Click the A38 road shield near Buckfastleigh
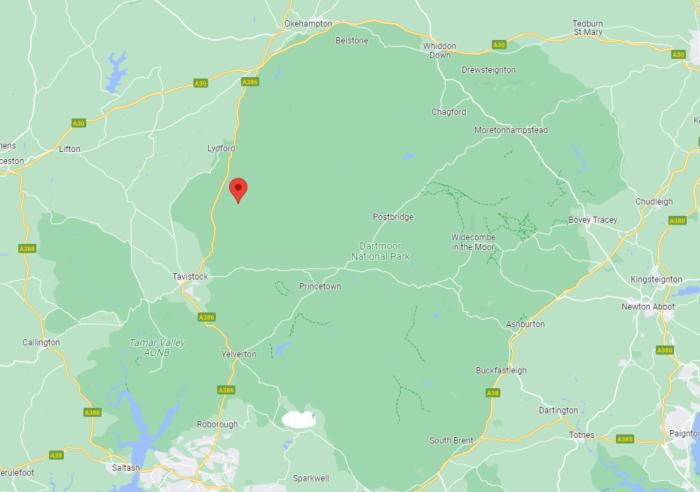 pos(493,392)
